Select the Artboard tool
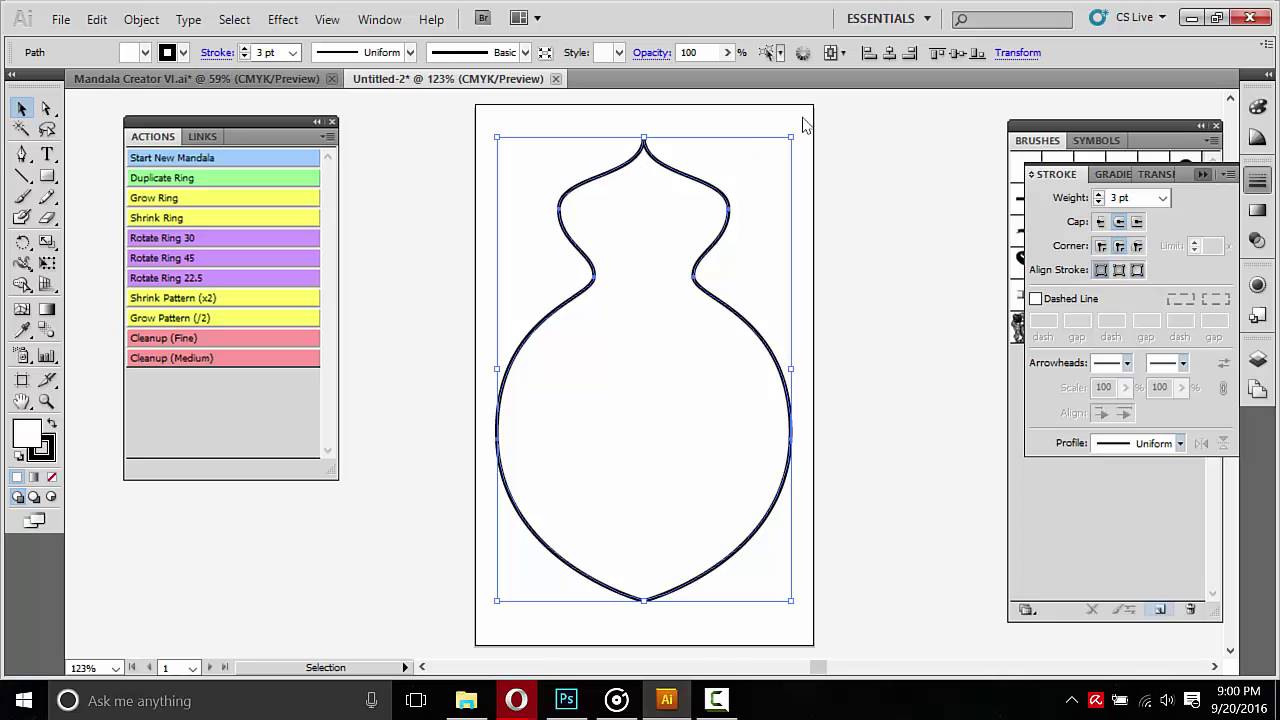 point(22,380)
